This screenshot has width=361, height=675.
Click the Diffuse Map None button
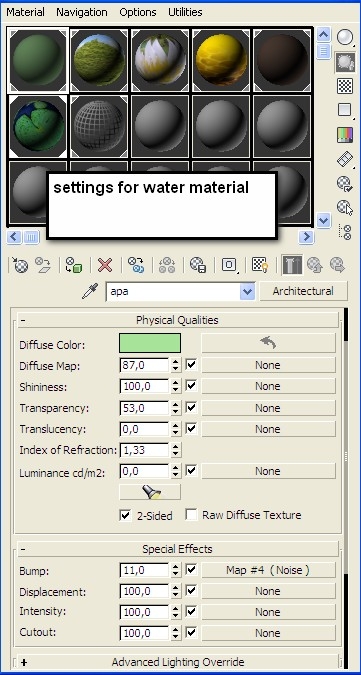[268, 365]
